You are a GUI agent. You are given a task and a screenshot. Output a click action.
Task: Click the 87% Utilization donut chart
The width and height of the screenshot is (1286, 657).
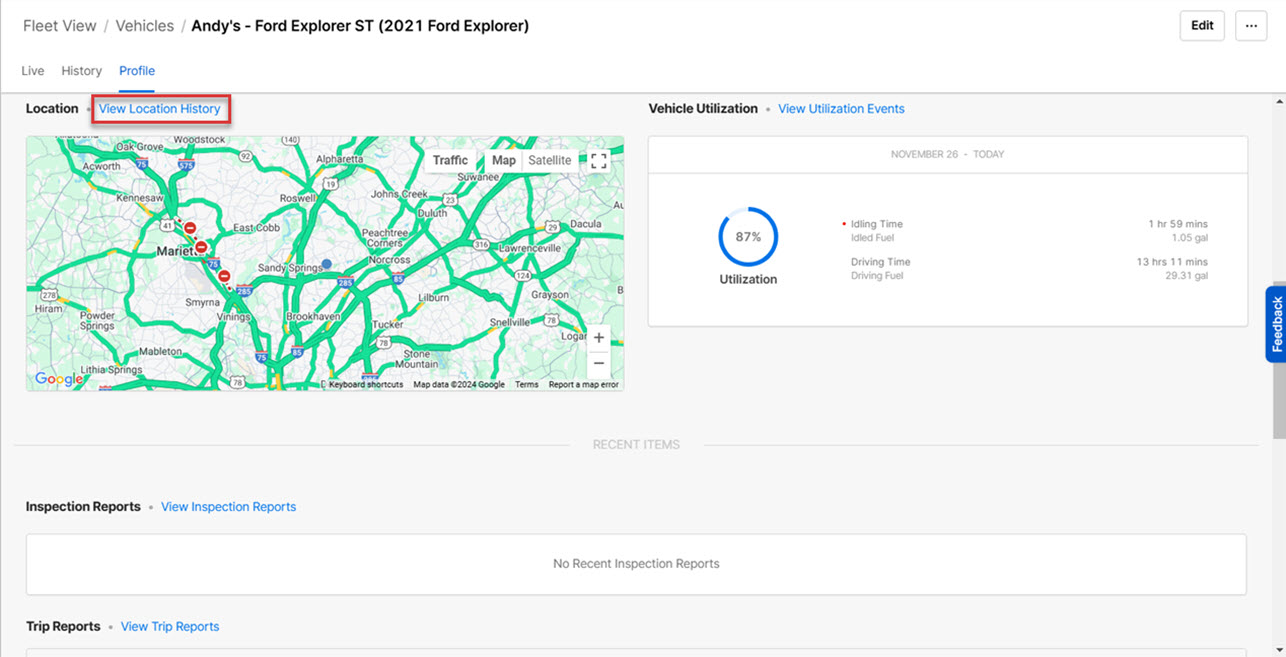(747, 238)
